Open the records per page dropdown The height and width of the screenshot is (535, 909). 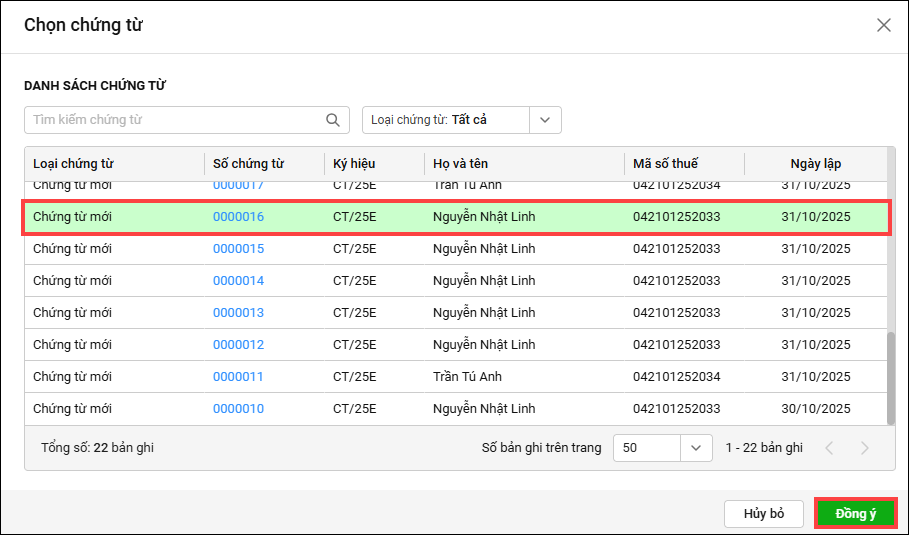696,448
